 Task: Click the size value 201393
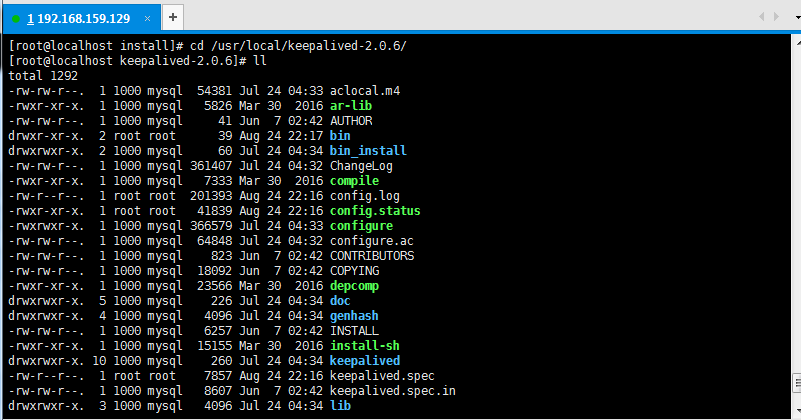click(x=211, y=196)
